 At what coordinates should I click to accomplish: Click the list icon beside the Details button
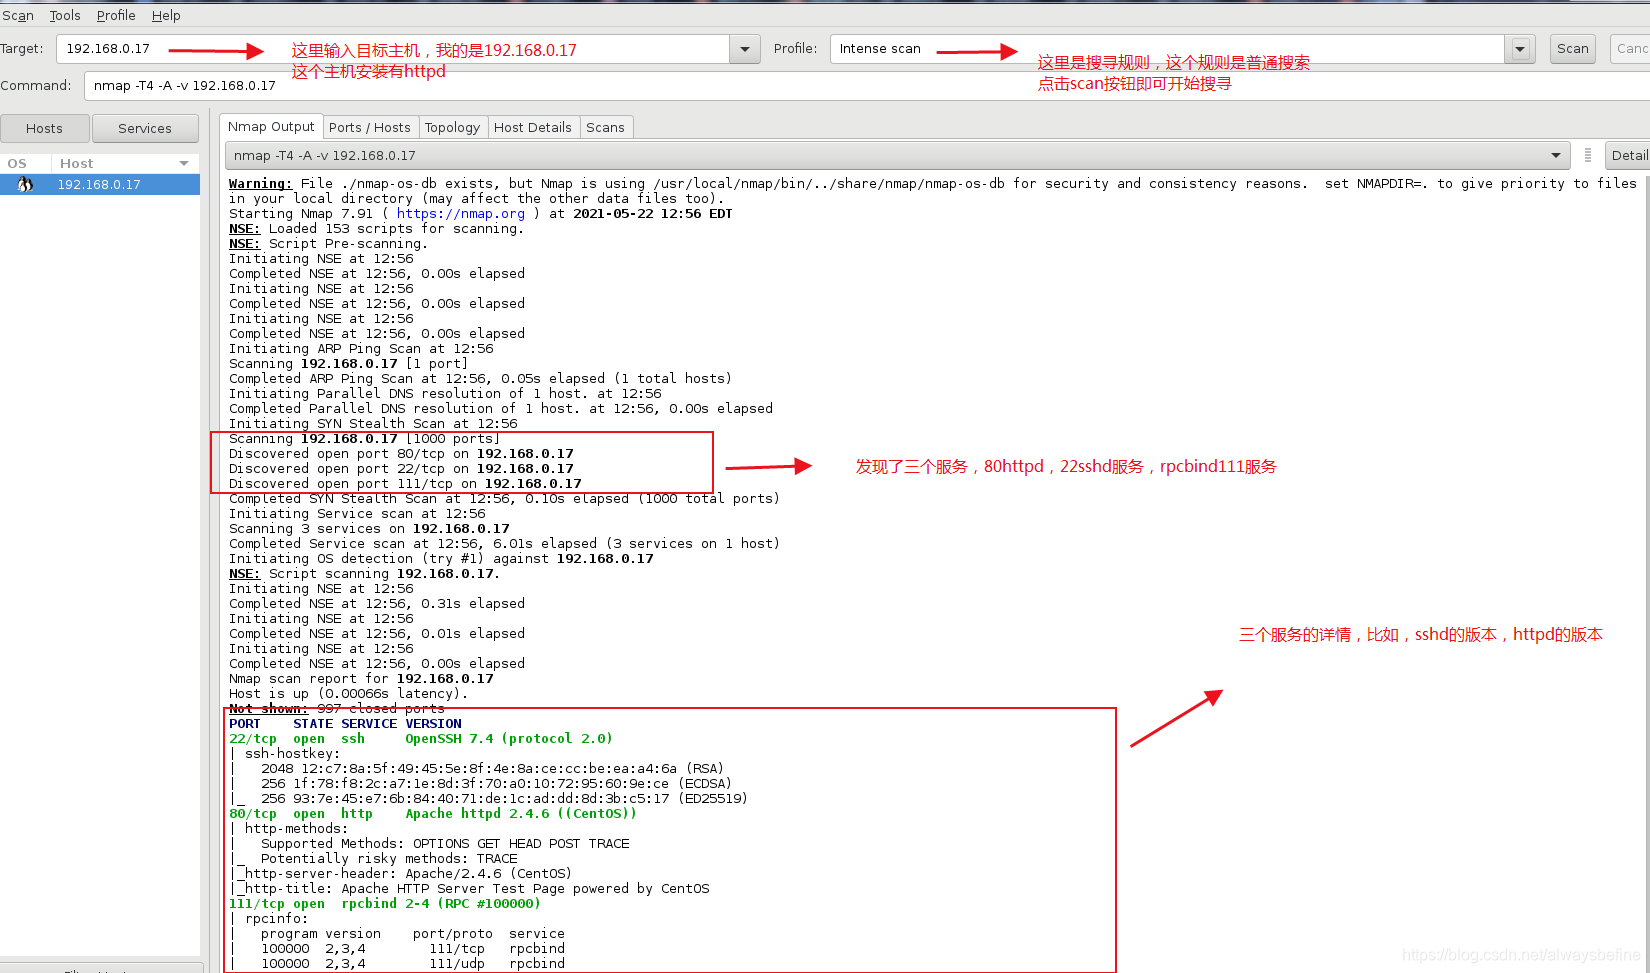(1589, 155)
